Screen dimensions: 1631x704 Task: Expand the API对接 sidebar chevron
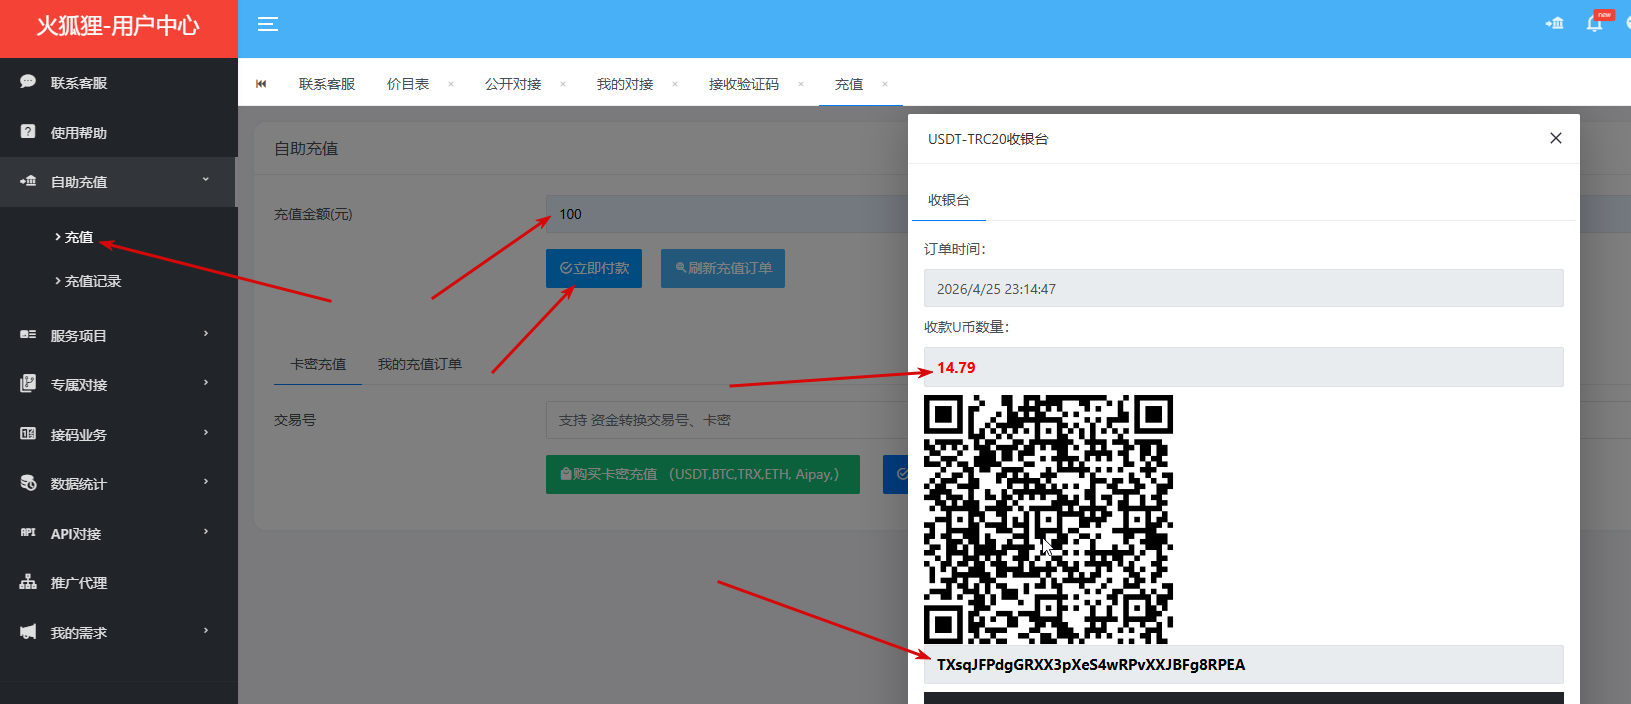click(x=206, y=532)
